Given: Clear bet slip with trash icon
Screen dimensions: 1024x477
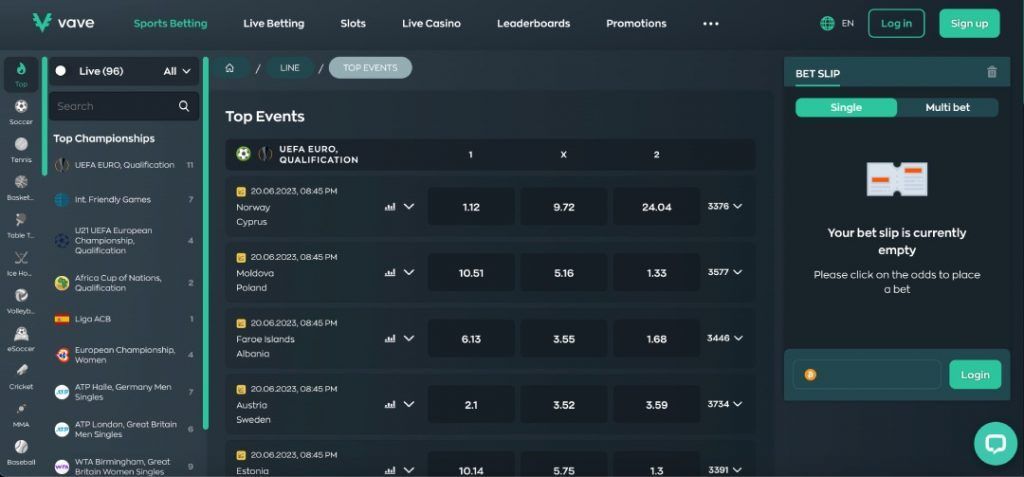Looking at the screenshot, I should pos(992,72).
